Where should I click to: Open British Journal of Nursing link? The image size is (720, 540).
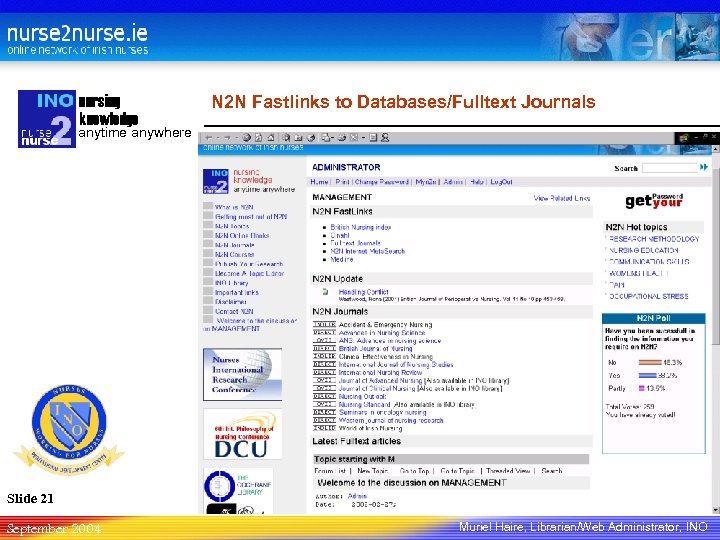pyautogui.click(x=375, y=349)
